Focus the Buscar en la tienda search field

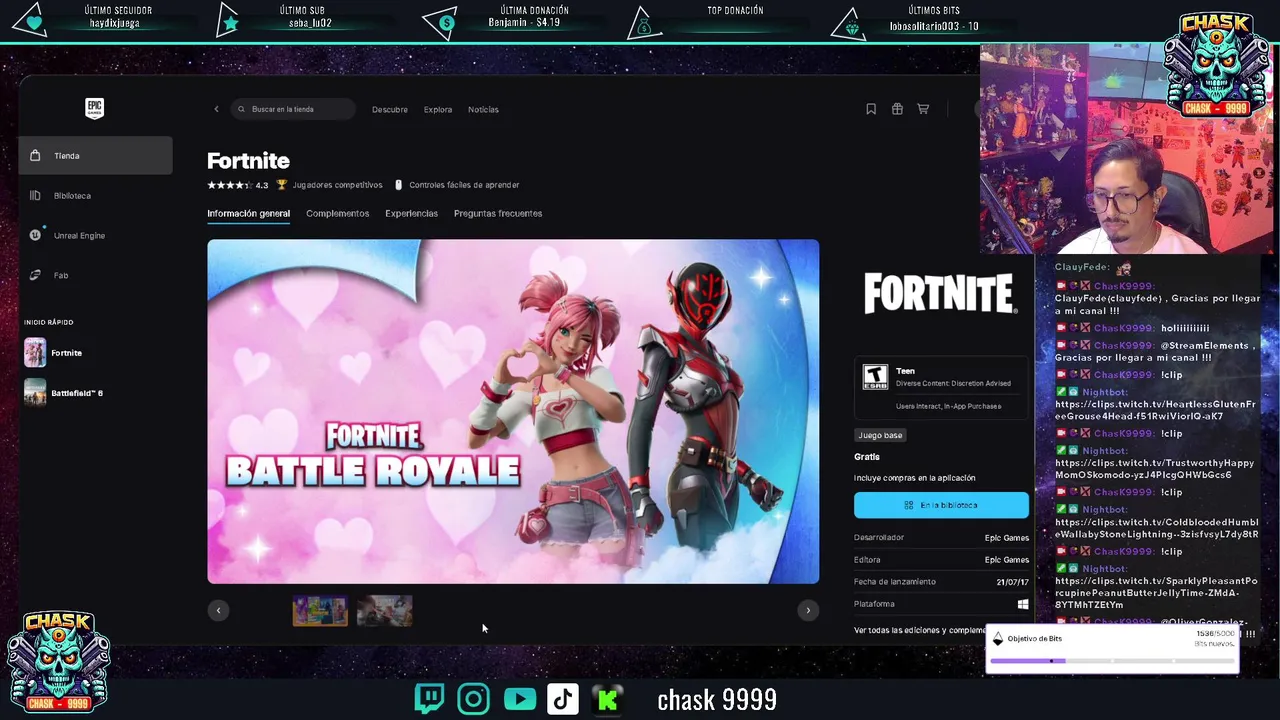(293, 109)
